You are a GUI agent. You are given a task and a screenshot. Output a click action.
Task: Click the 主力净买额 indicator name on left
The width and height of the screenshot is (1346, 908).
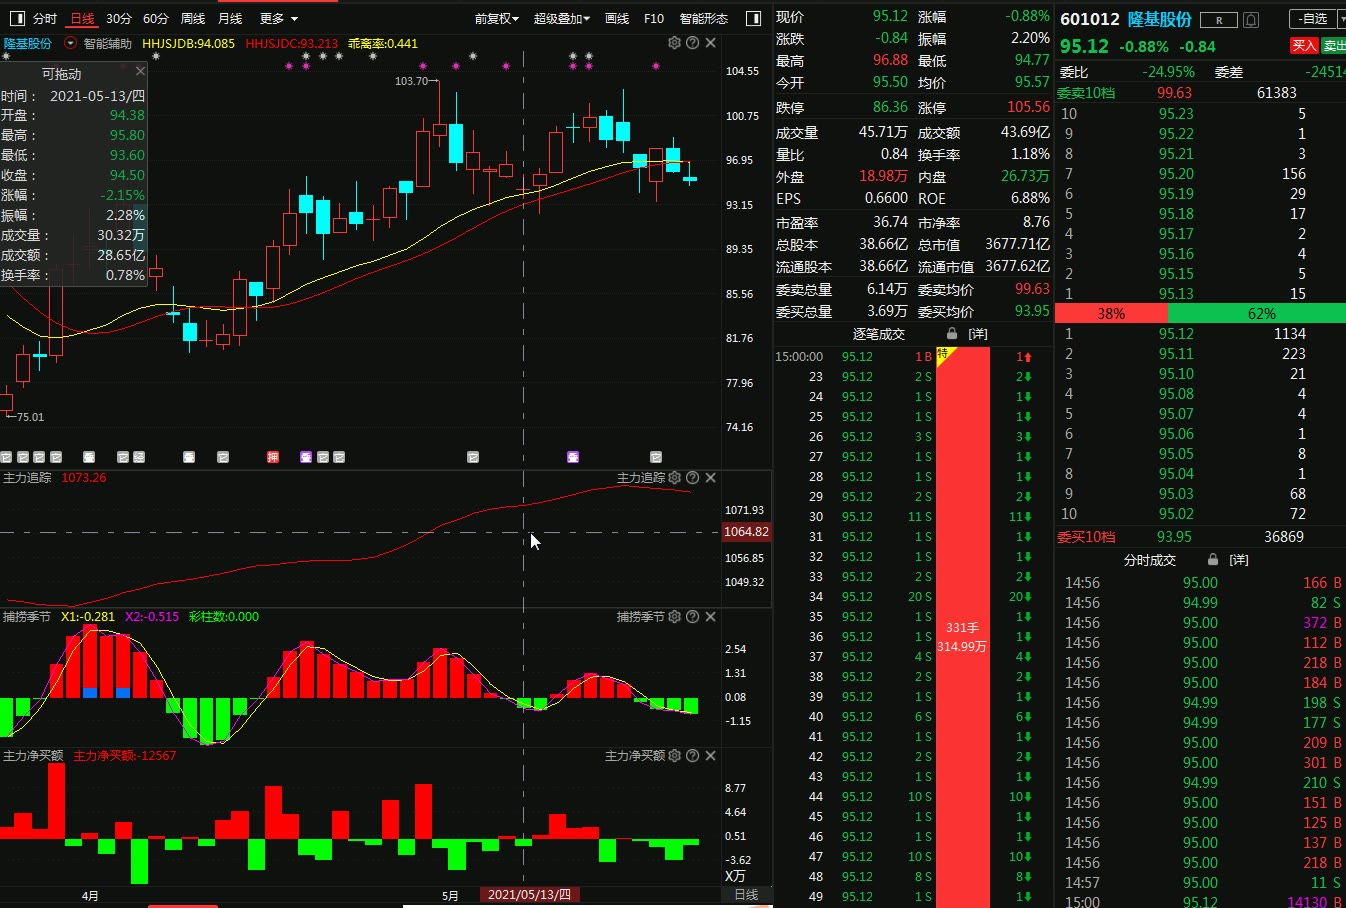coord(33,756)
